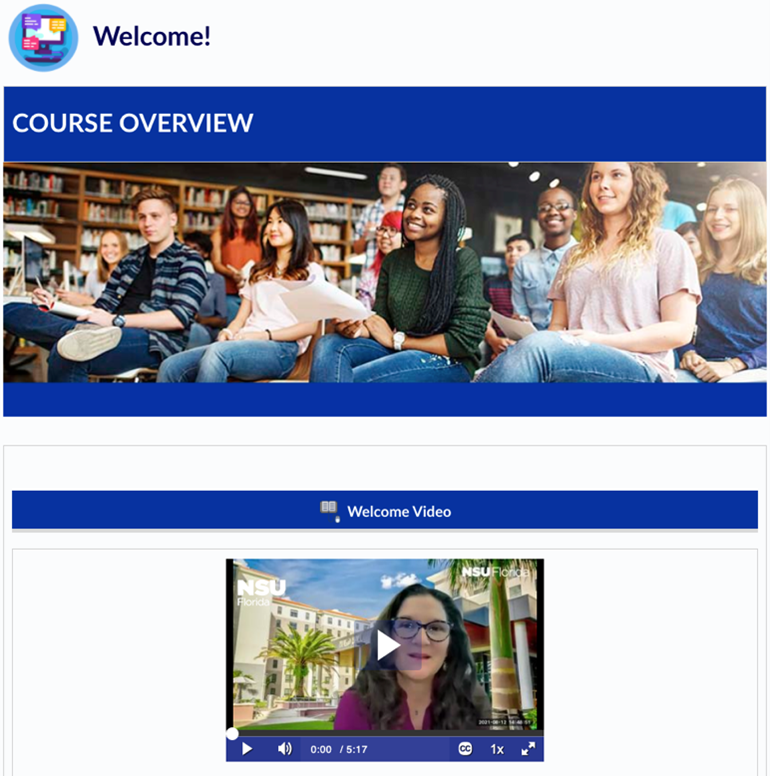Click the 5:17 total duration label

[x=353, y=750]
